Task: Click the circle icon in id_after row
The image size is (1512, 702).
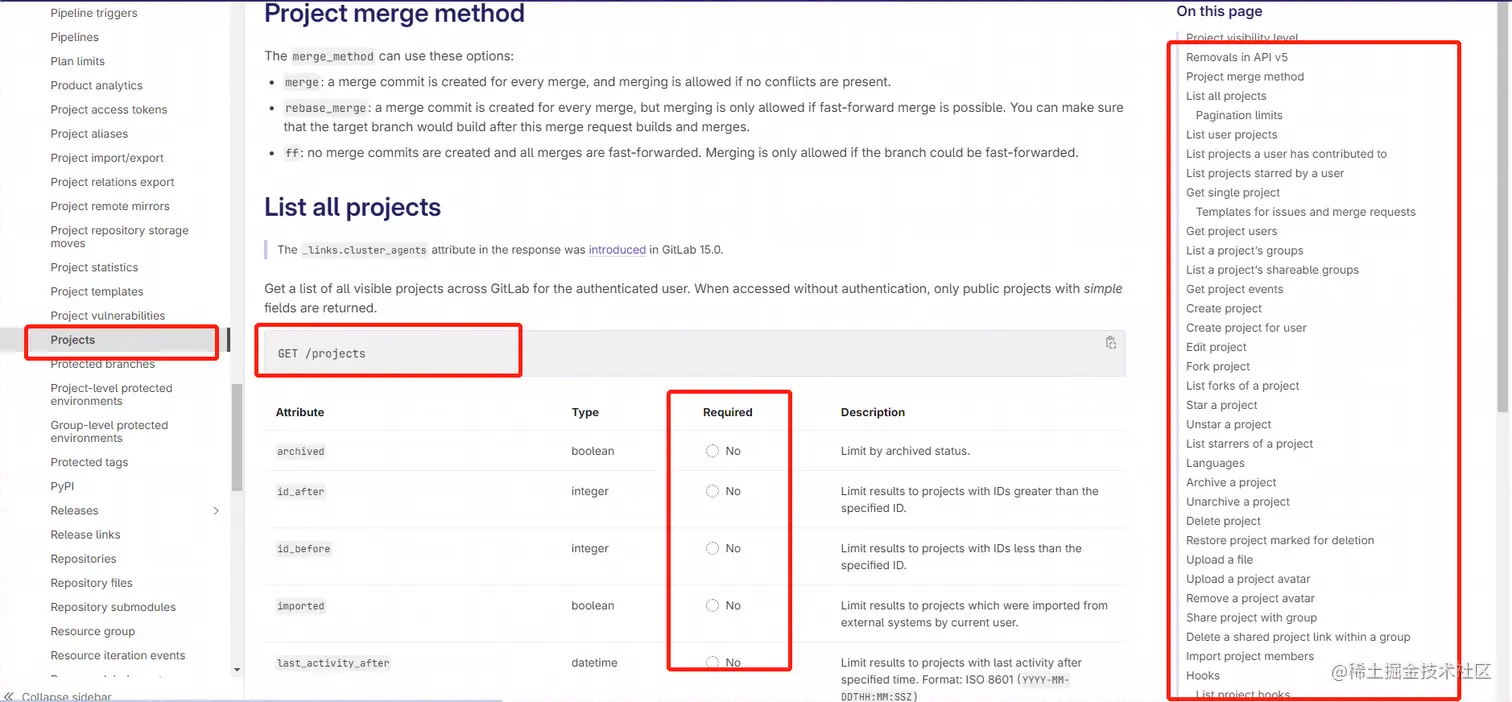Action: click(712, 491)
